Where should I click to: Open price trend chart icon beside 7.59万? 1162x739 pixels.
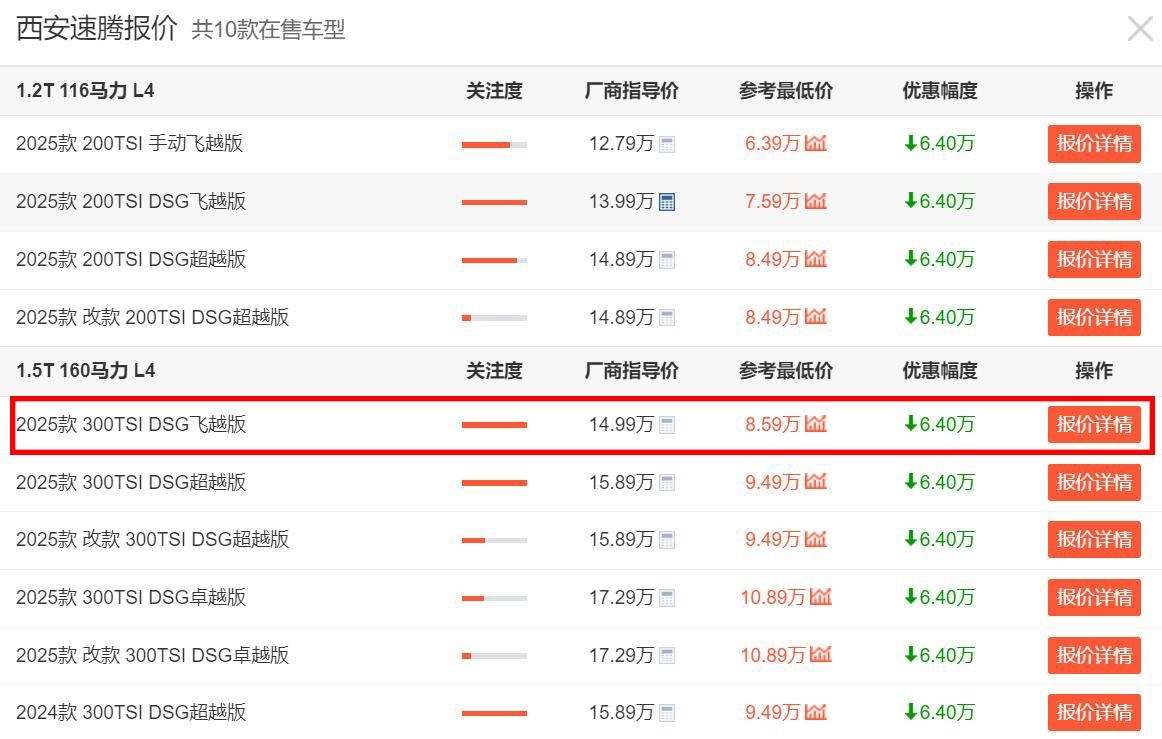pos(815,201)
